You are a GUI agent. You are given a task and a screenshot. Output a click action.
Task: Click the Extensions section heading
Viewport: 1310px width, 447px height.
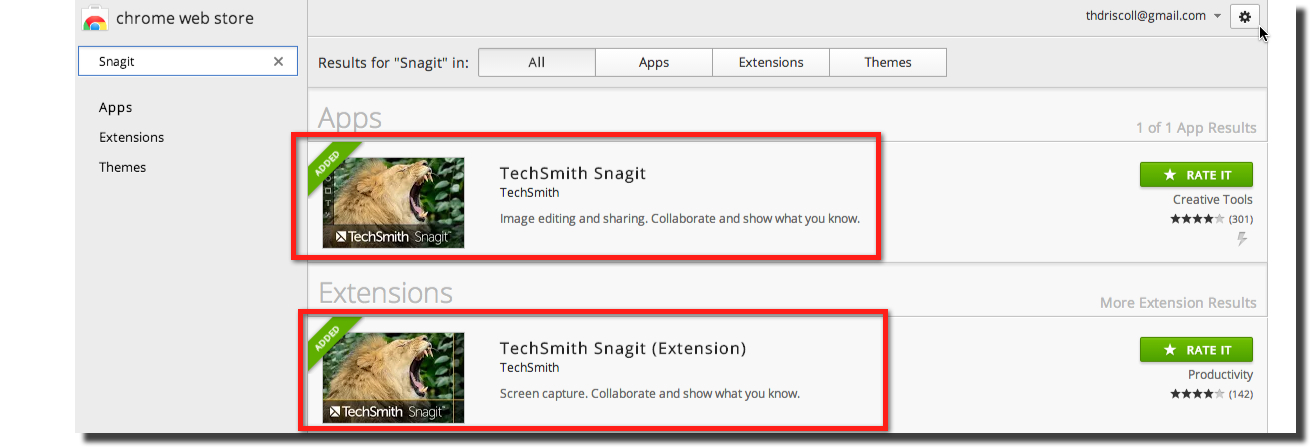[x=385, y=292]
